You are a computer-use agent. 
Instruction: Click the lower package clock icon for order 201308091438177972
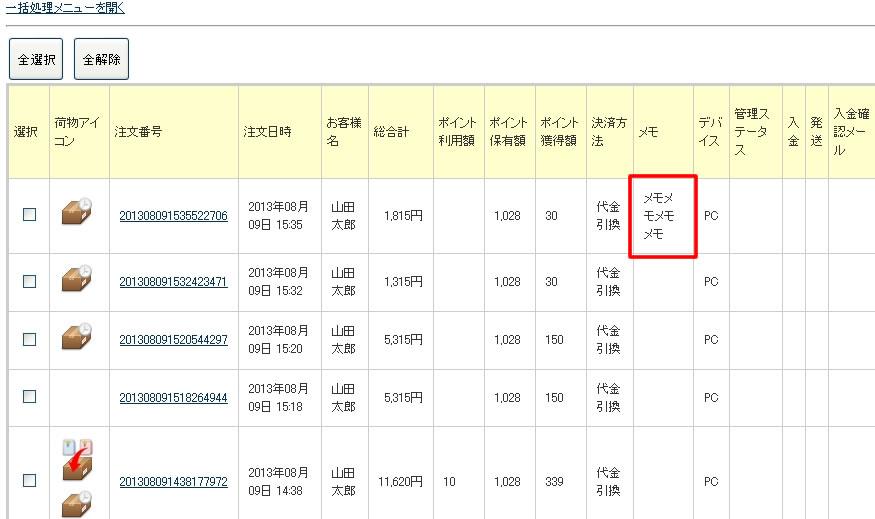77,505
